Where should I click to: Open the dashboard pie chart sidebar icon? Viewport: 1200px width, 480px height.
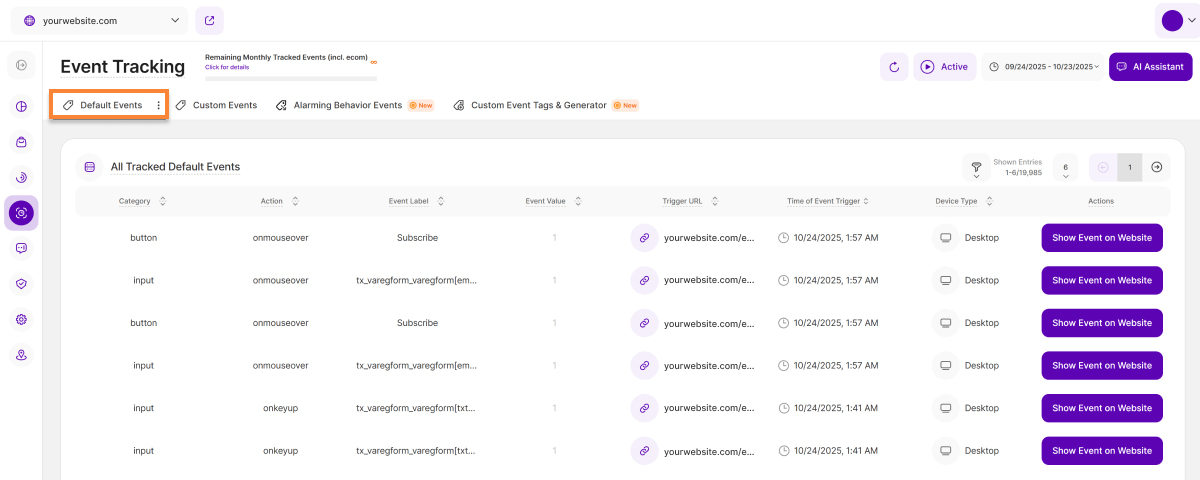(x=21, y=106)
